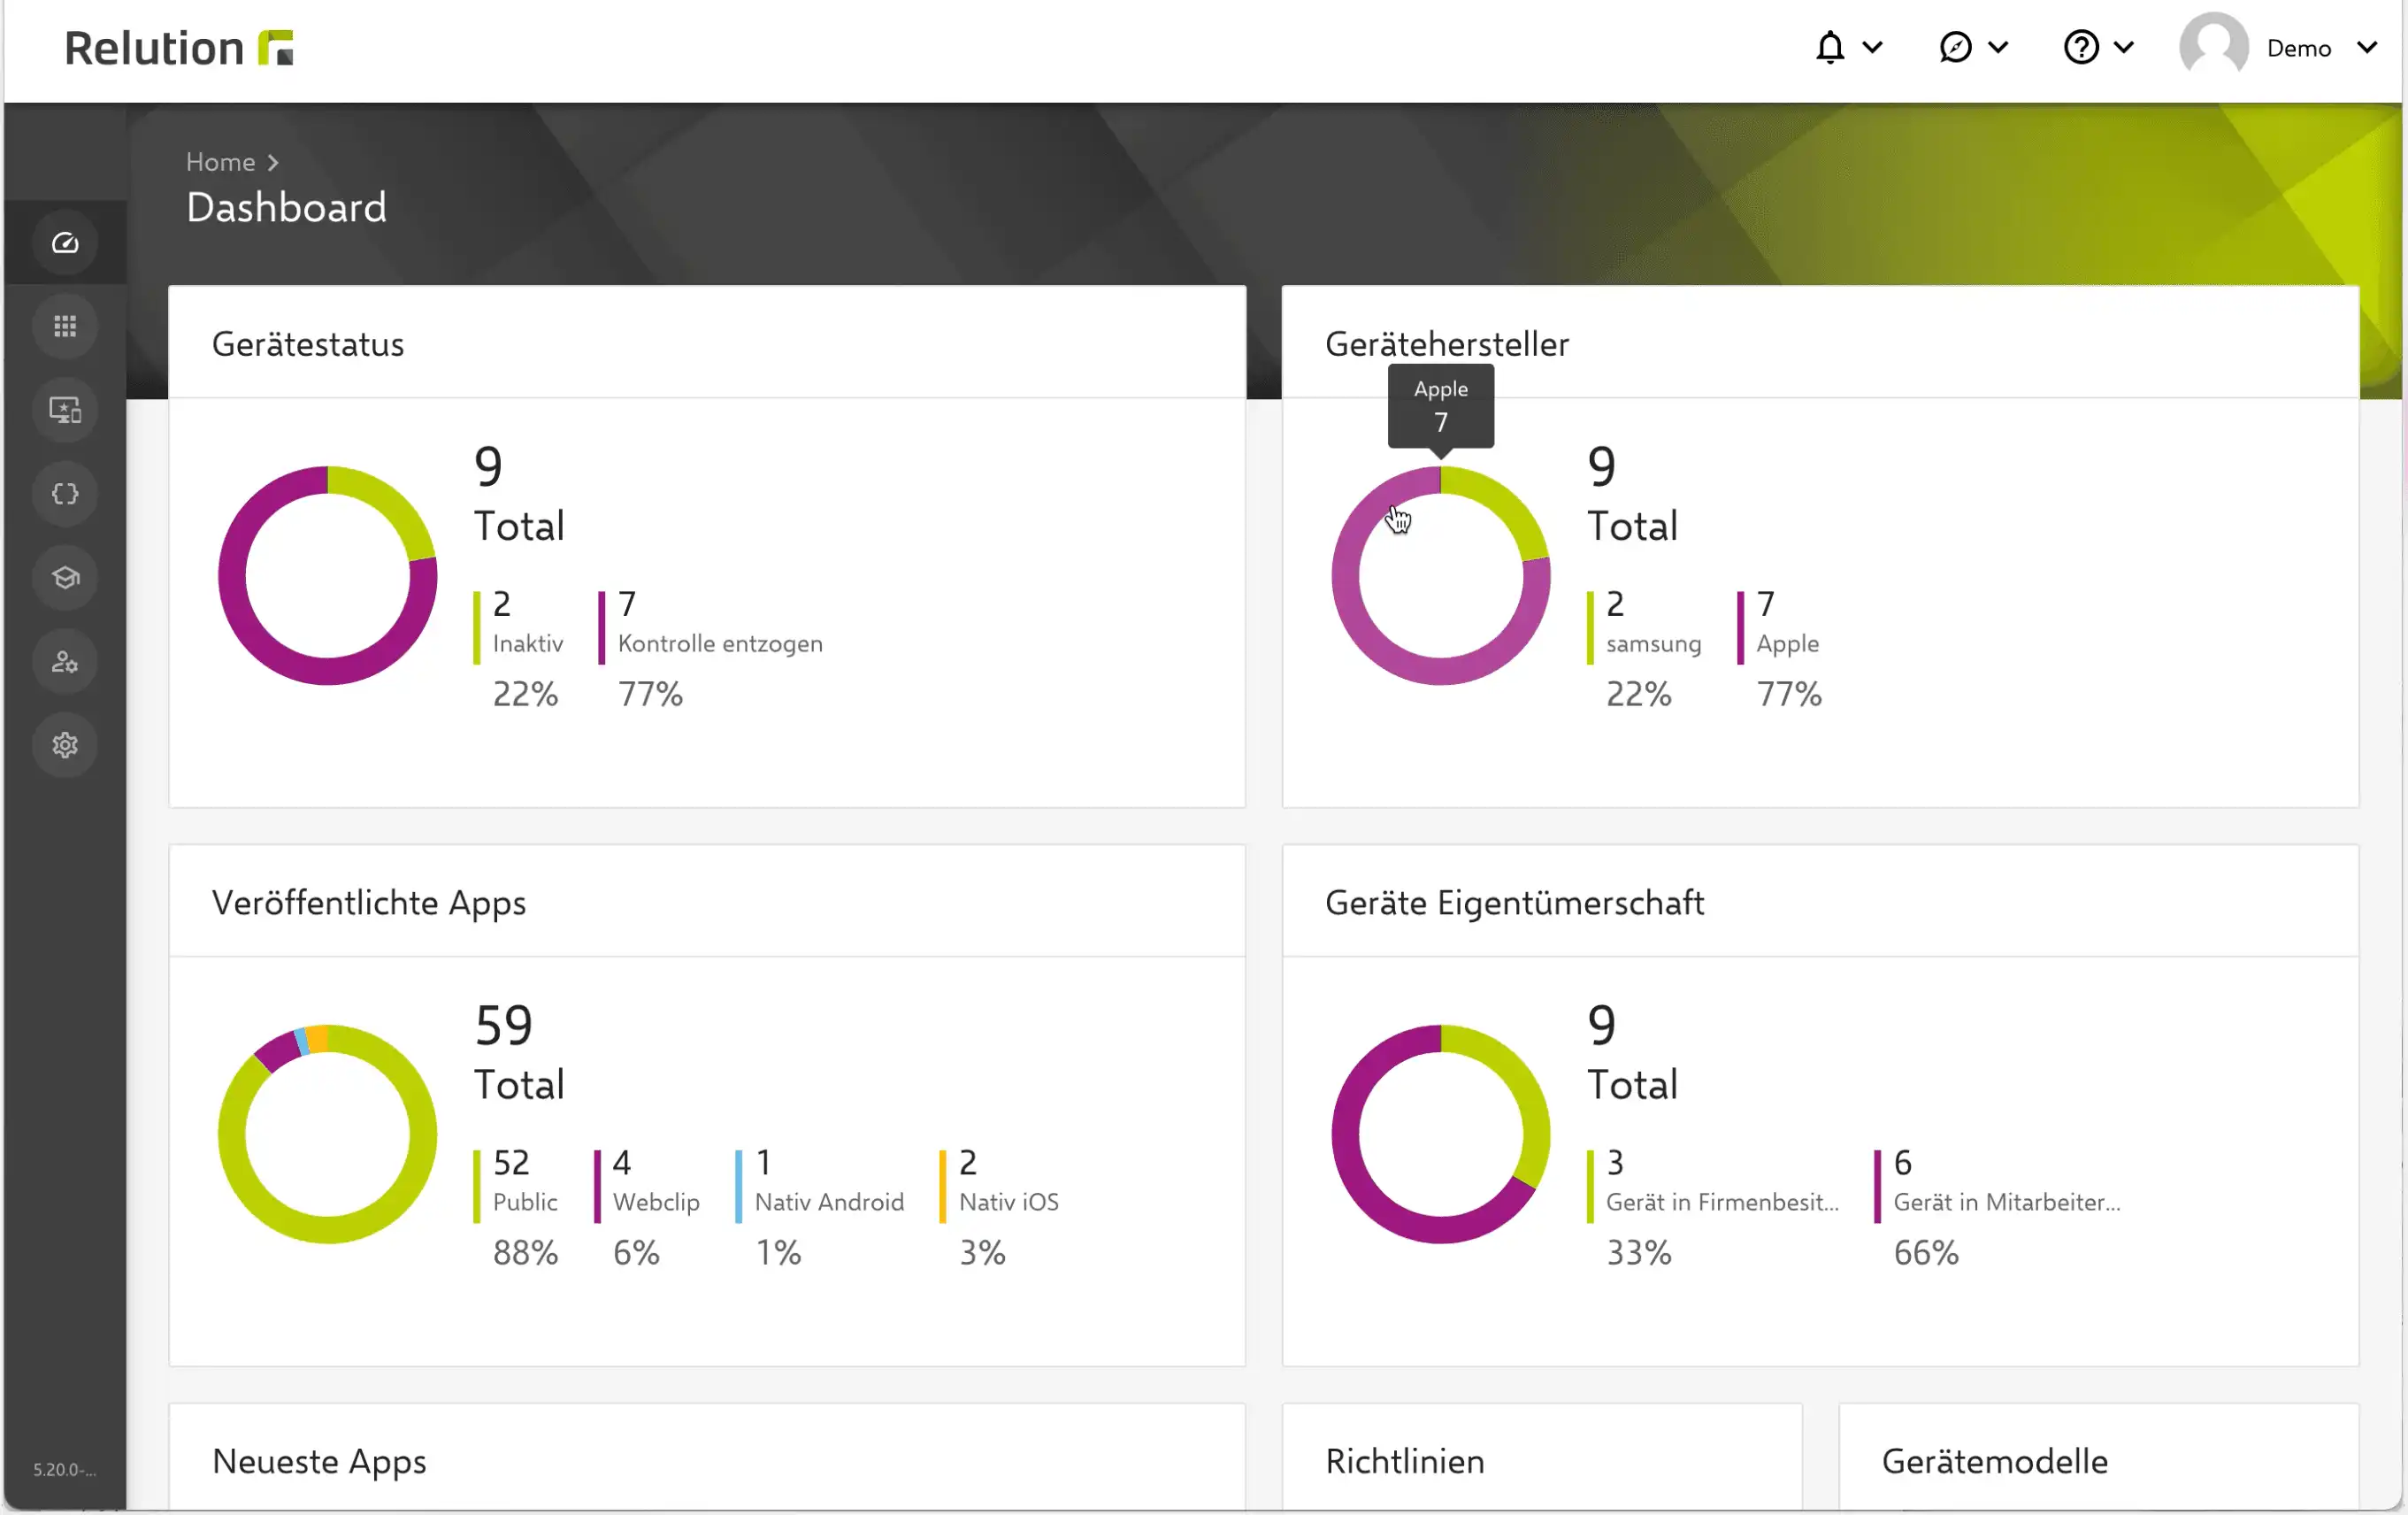
Task: Click the Dashboard page heading
Action: pos(286,208)
